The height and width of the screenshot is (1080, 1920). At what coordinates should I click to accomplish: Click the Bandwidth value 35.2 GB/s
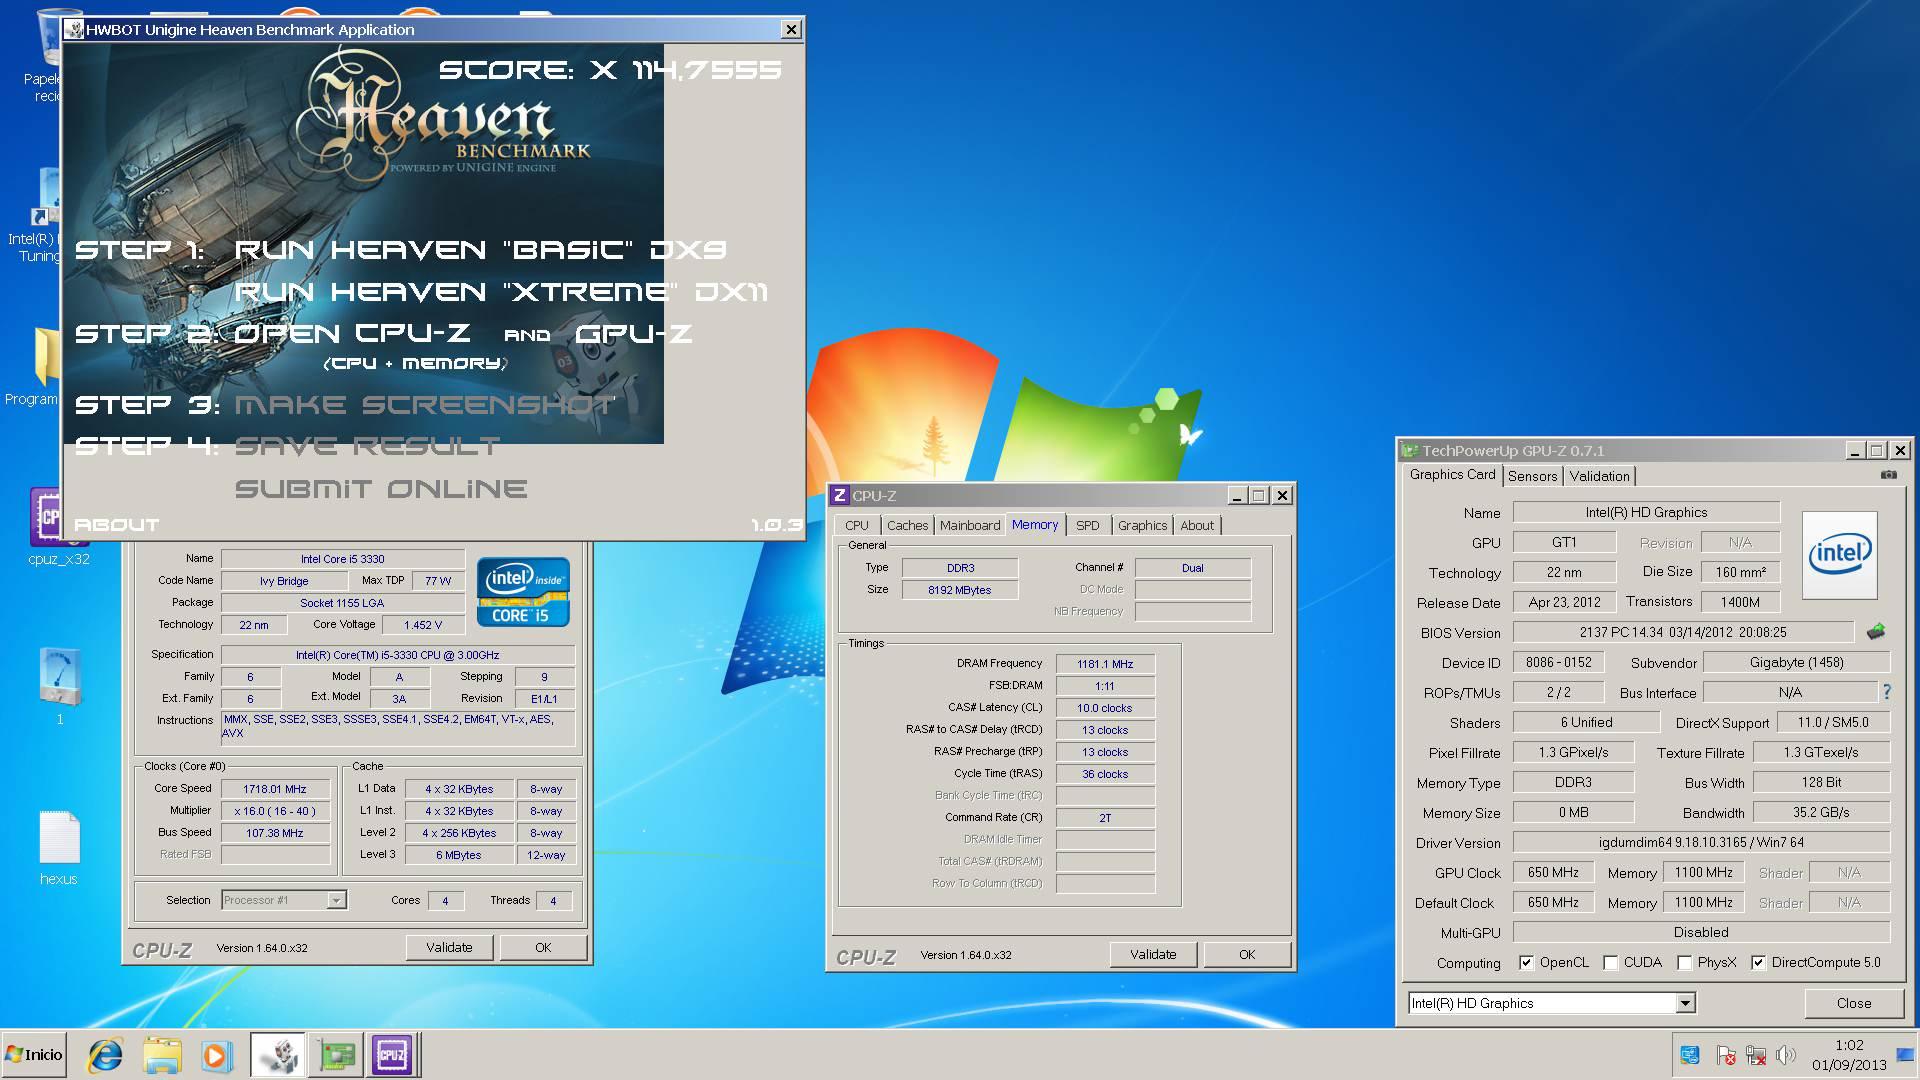click(x=1821, y=812)
